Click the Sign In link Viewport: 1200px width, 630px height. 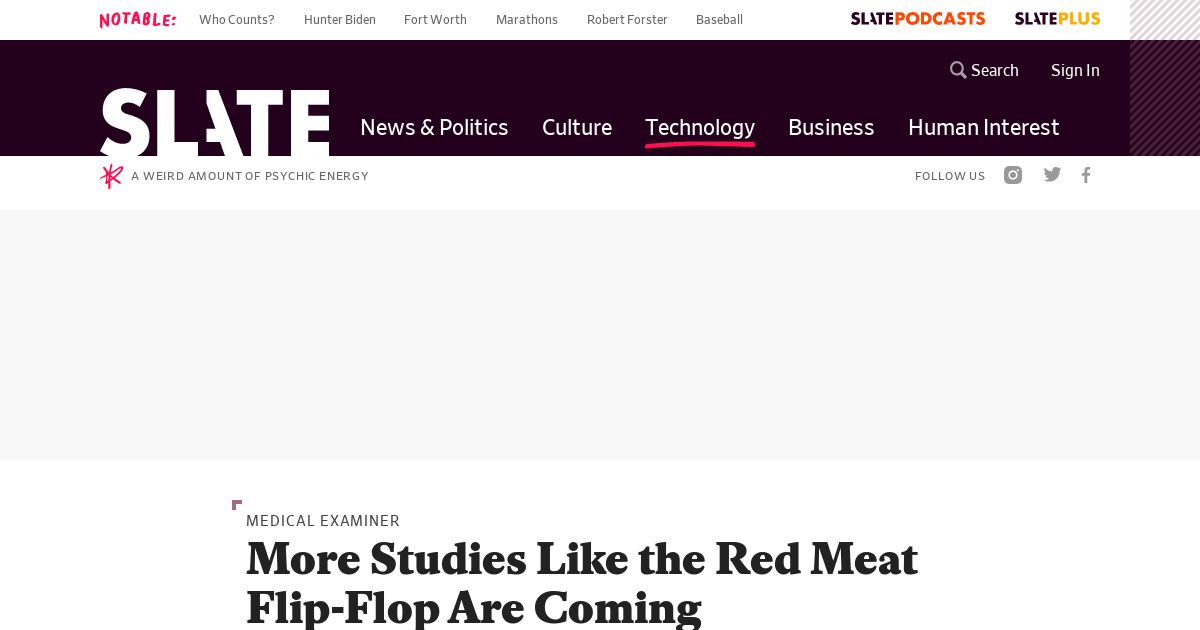coord(1075,70)
